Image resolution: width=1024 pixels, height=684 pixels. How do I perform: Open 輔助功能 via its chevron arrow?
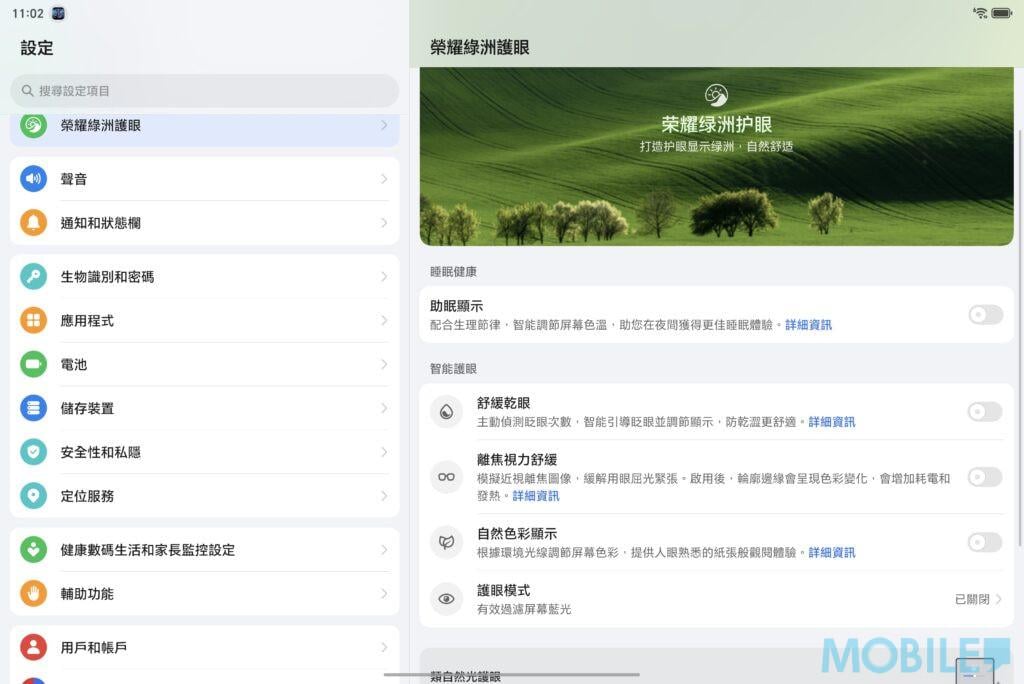tap(384, 594)
